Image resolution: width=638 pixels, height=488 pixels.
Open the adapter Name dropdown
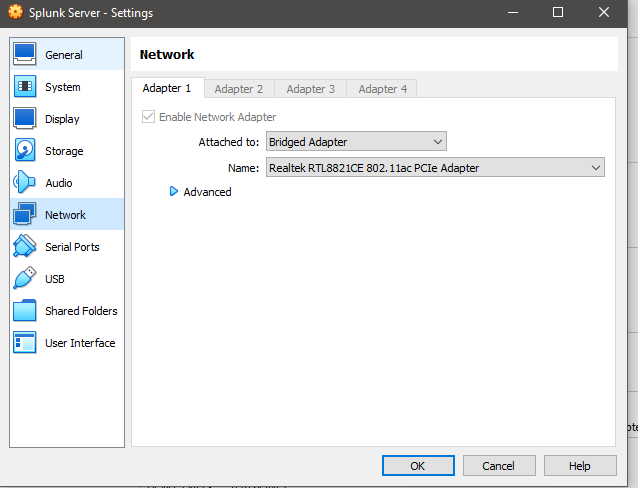click(435, 168)
